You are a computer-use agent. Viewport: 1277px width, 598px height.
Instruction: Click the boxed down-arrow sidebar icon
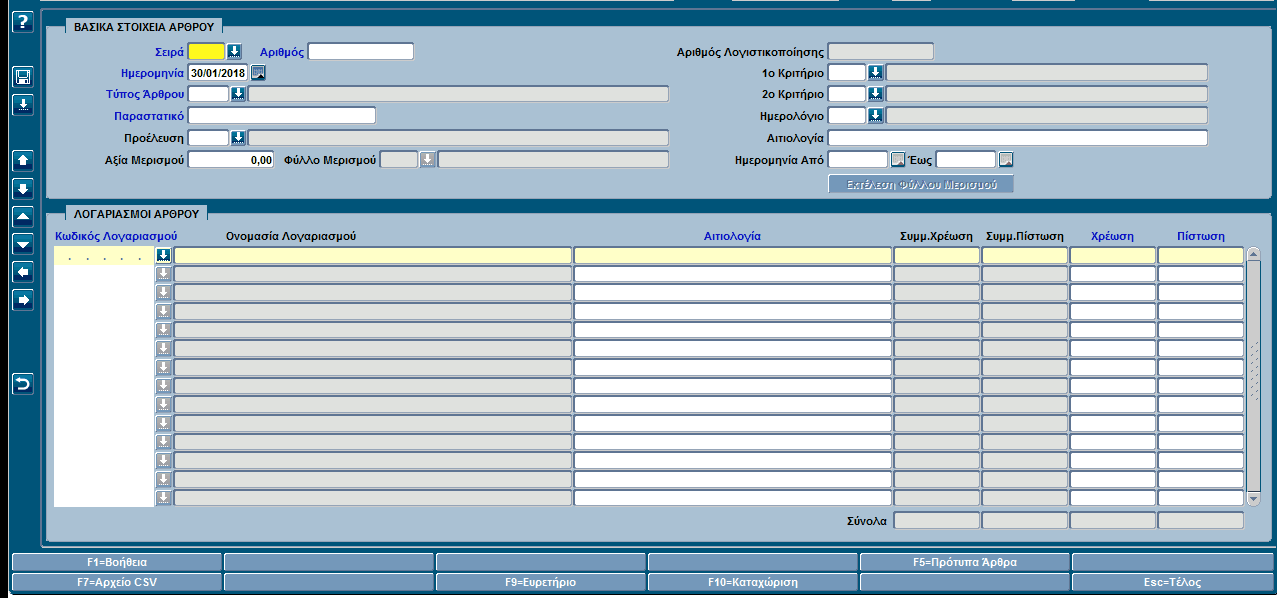point(23,188)
